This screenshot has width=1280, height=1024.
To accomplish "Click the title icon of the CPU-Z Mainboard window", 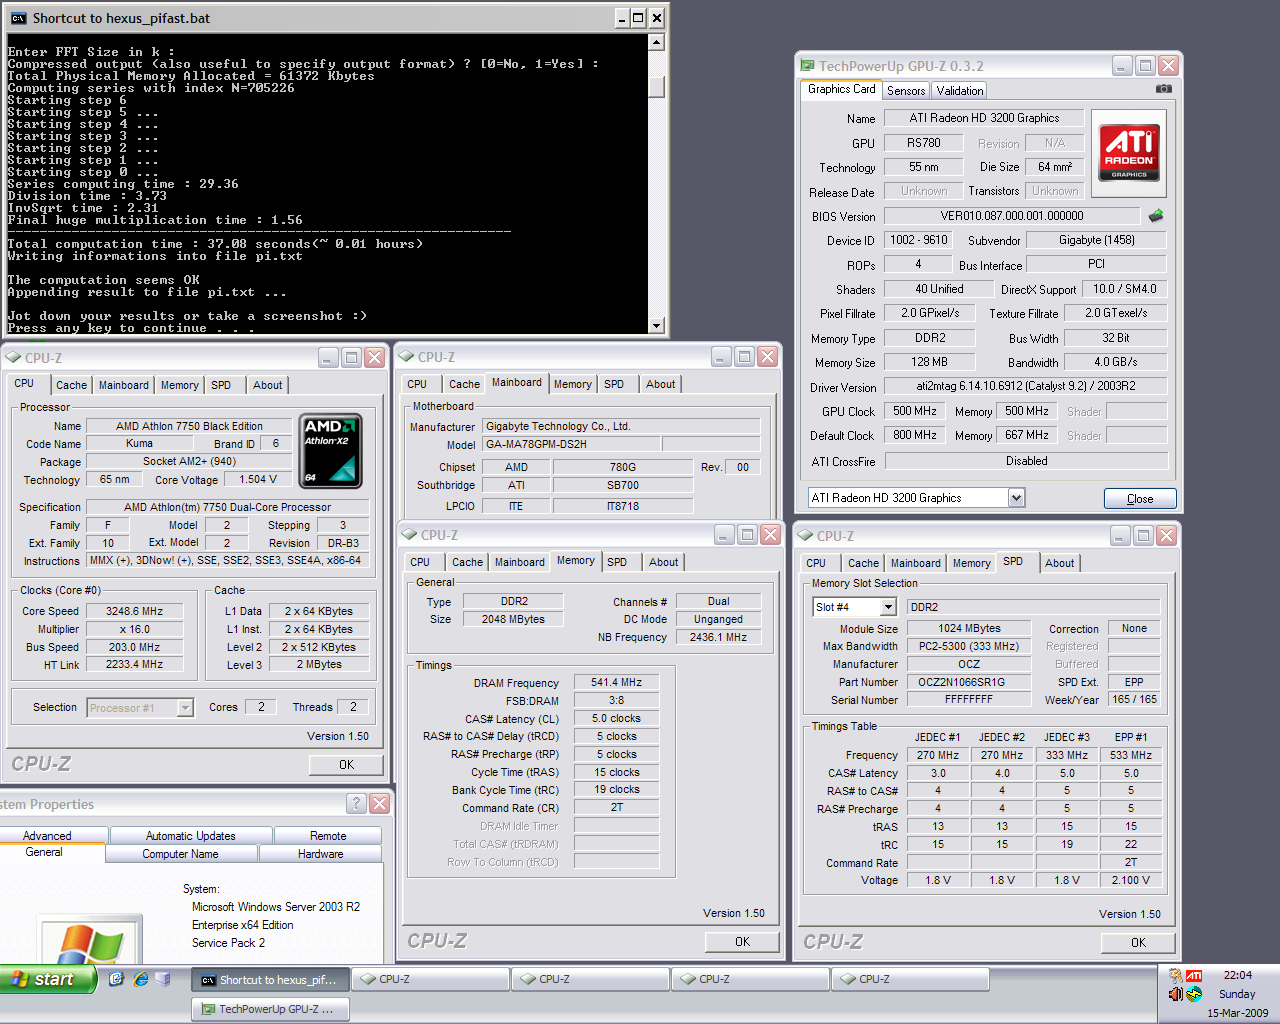I will [406, 357].
